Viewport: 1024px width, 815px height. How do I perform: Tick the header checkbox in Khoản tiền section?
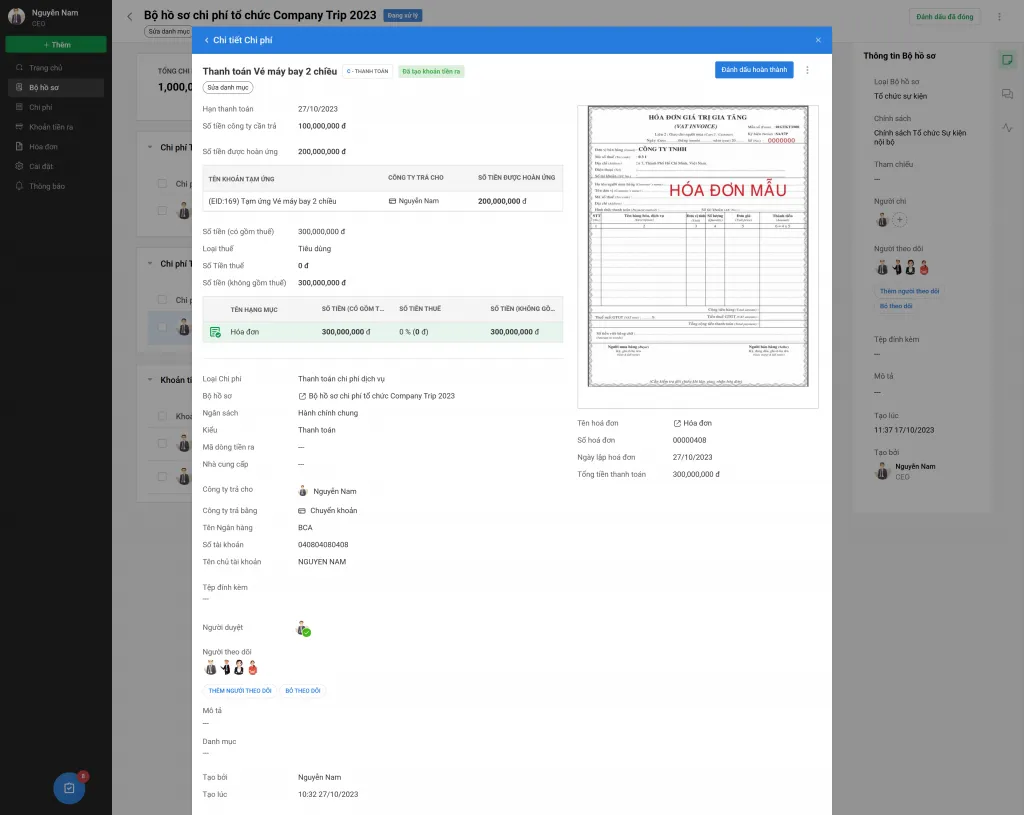click(x=162, y=416)
